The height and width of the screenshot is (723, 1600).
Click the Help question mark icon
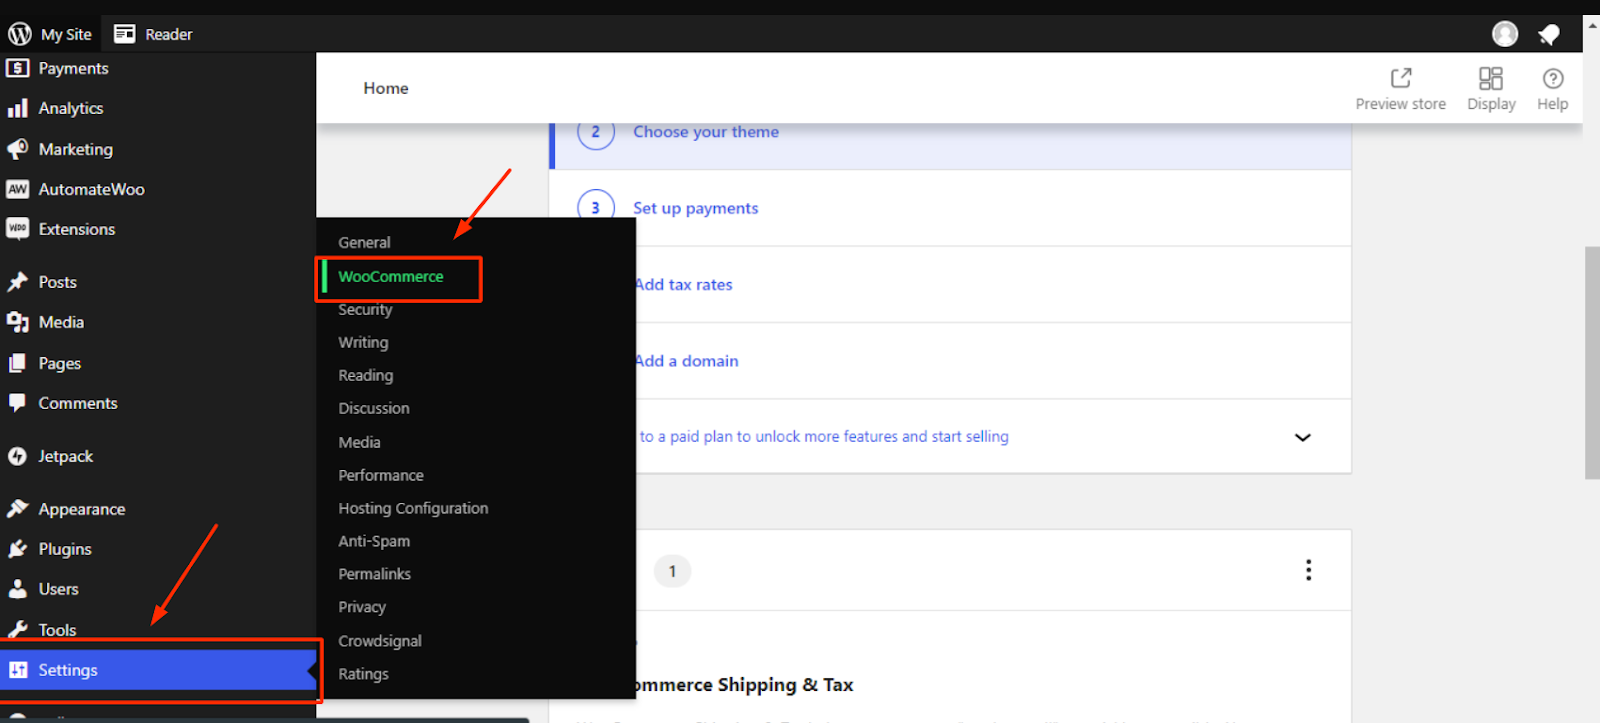click(x=1553, y=78)
